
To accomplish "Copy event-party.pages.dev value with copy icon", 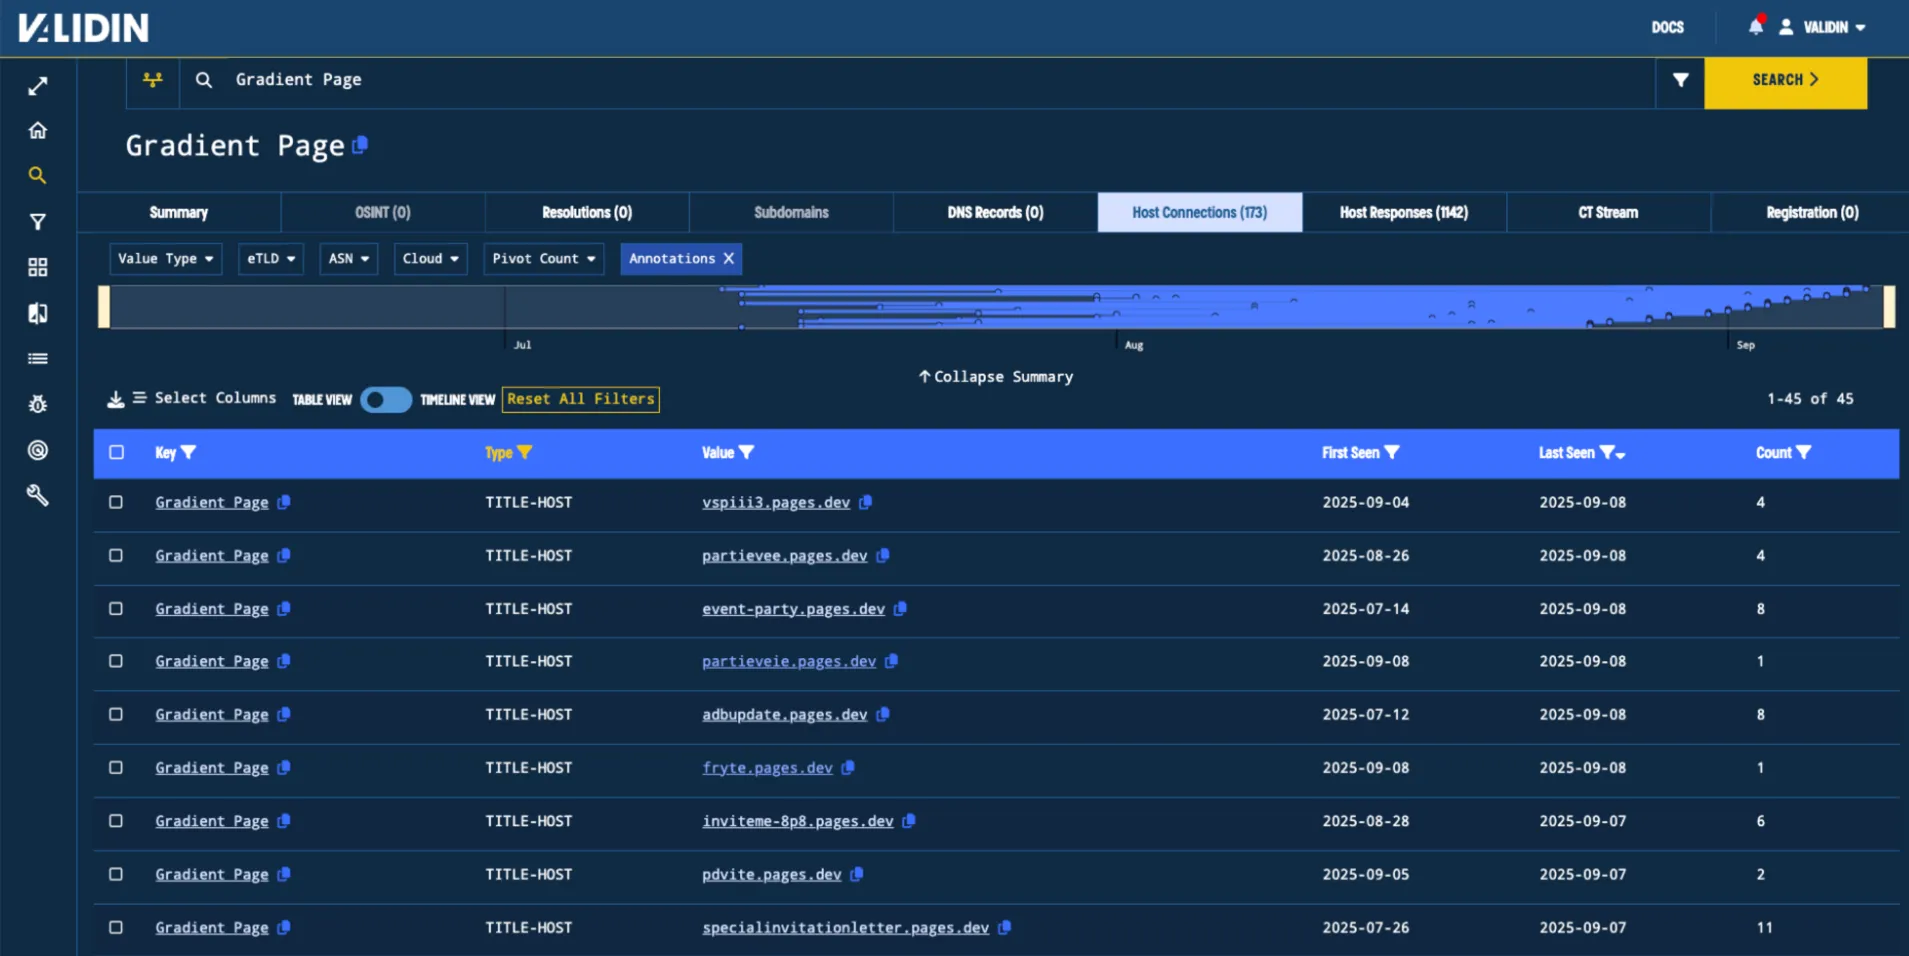I will 900,608.
